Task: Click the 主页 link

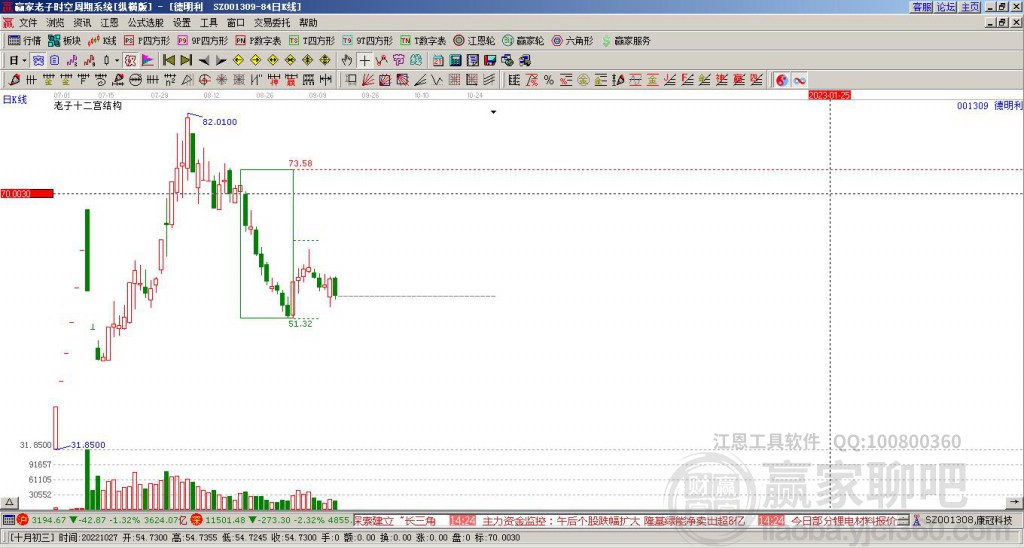Action: pos(970,7)
